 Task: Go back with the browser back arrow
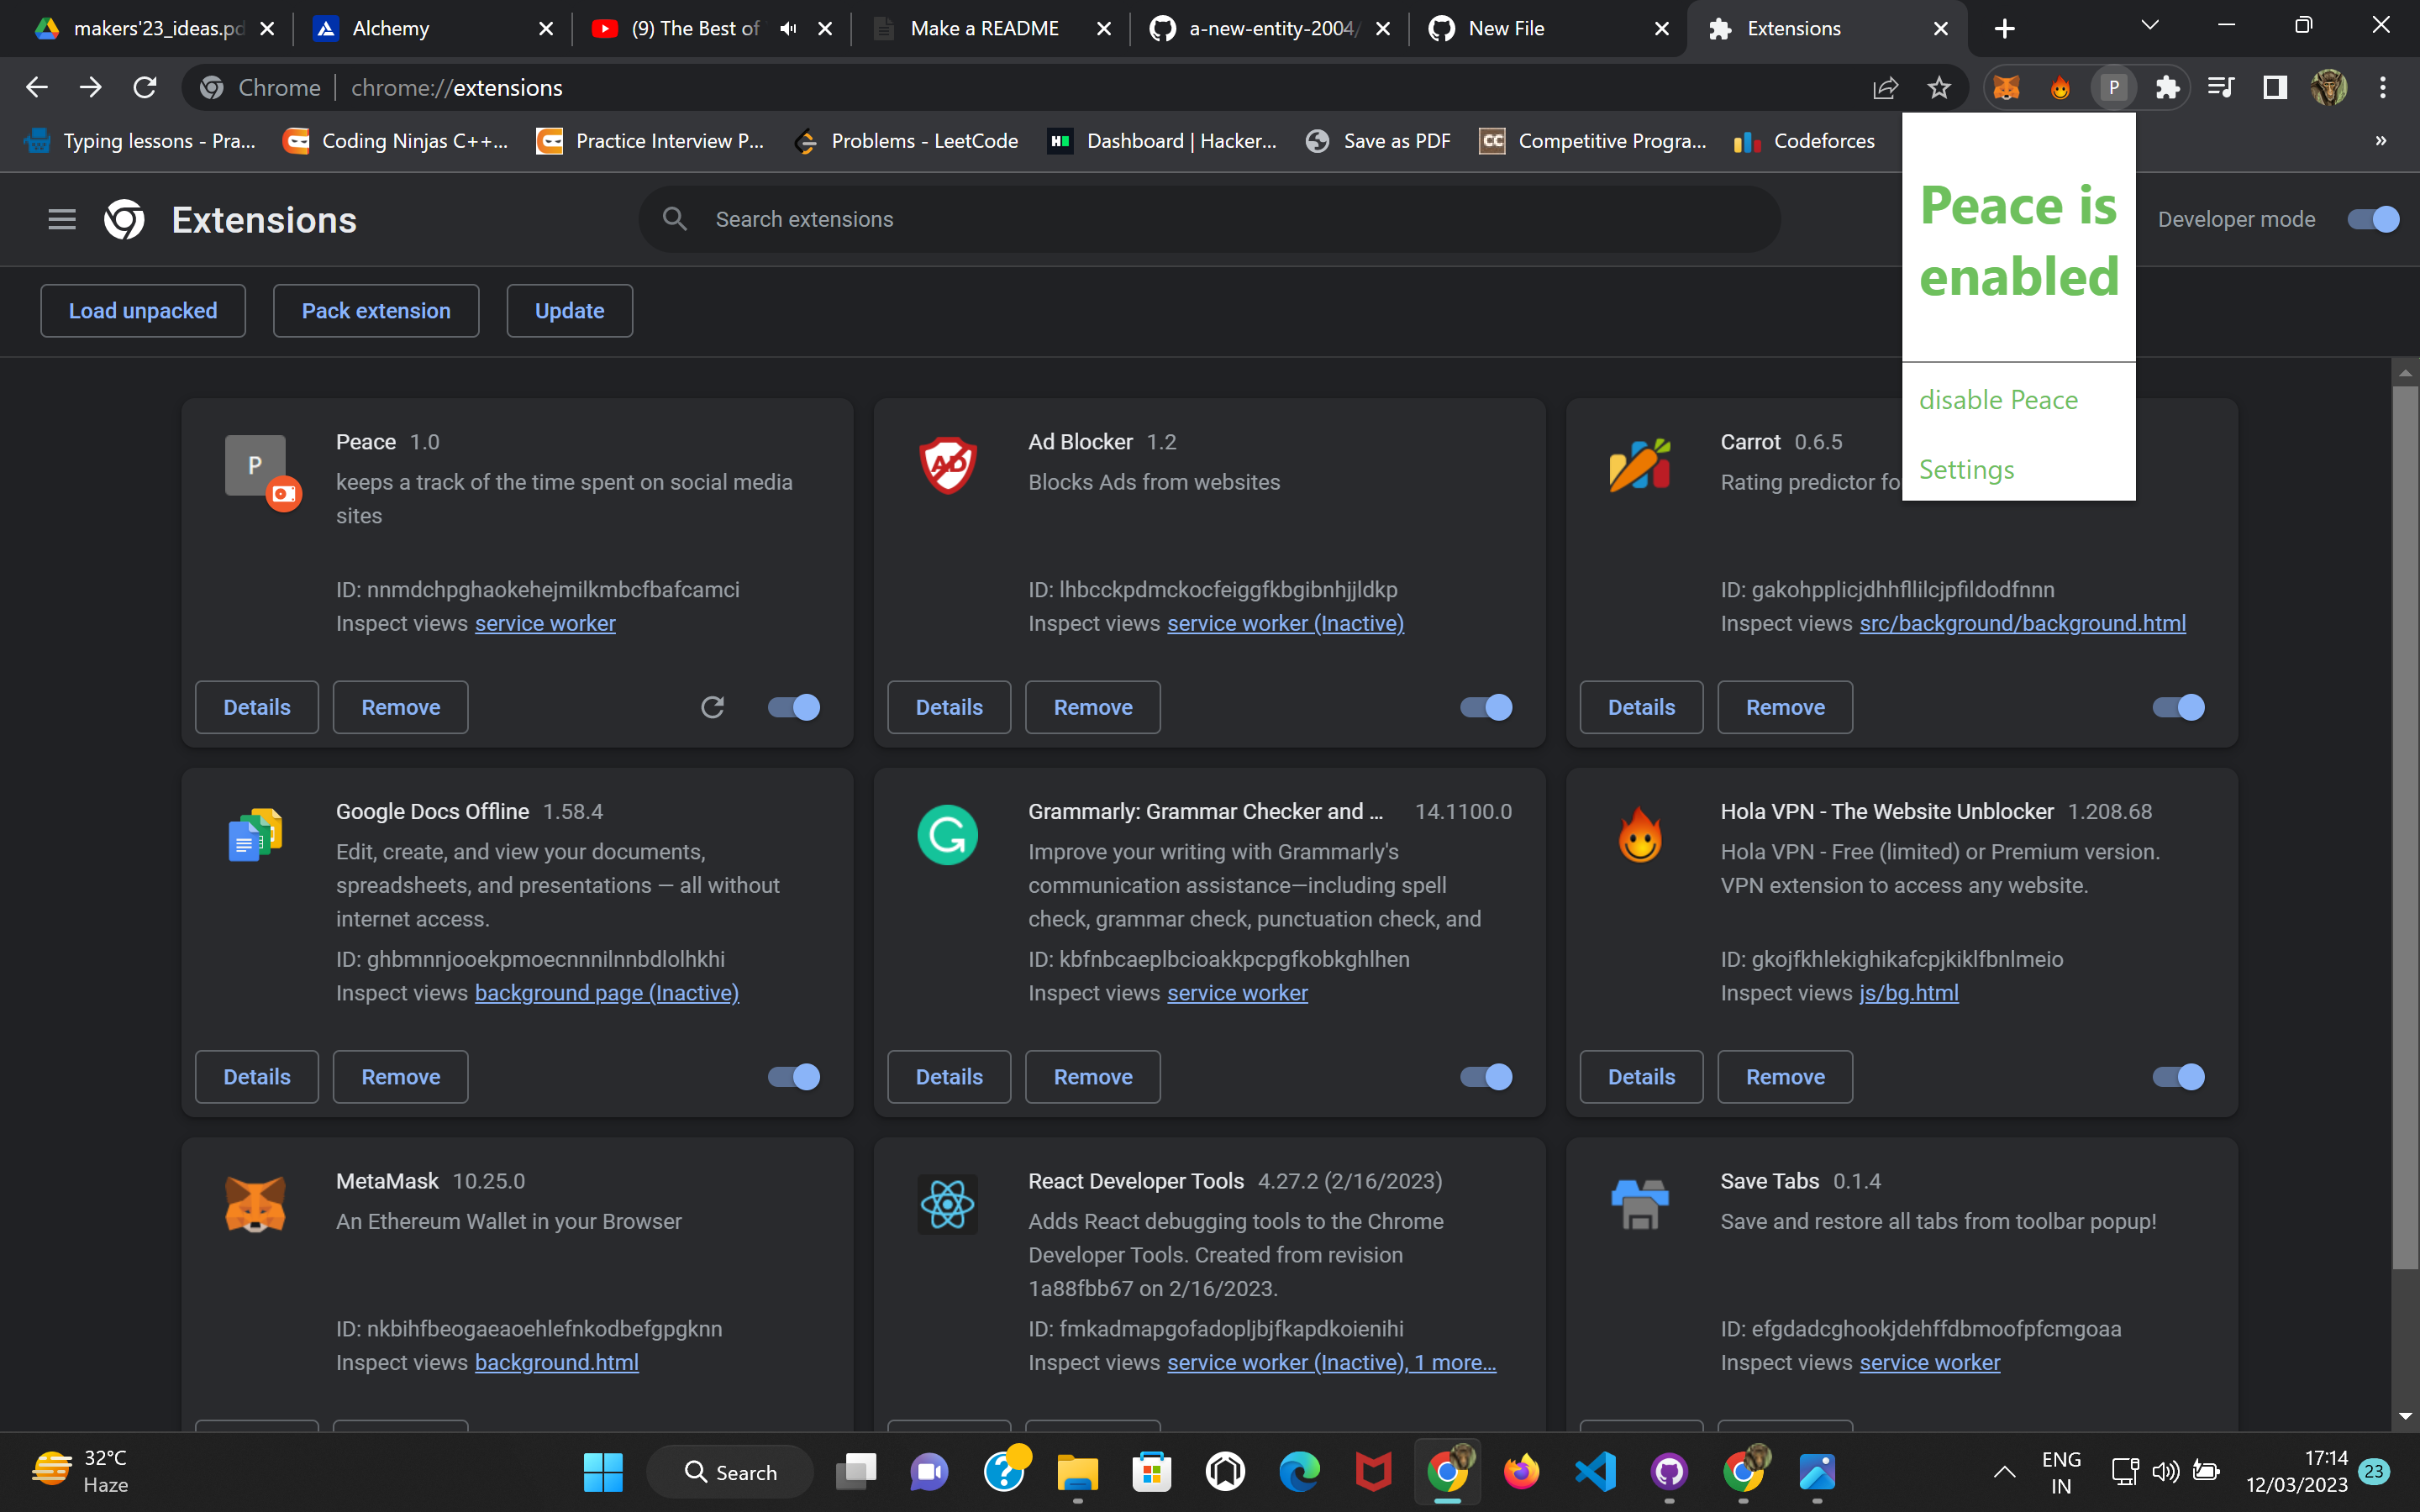37,88
